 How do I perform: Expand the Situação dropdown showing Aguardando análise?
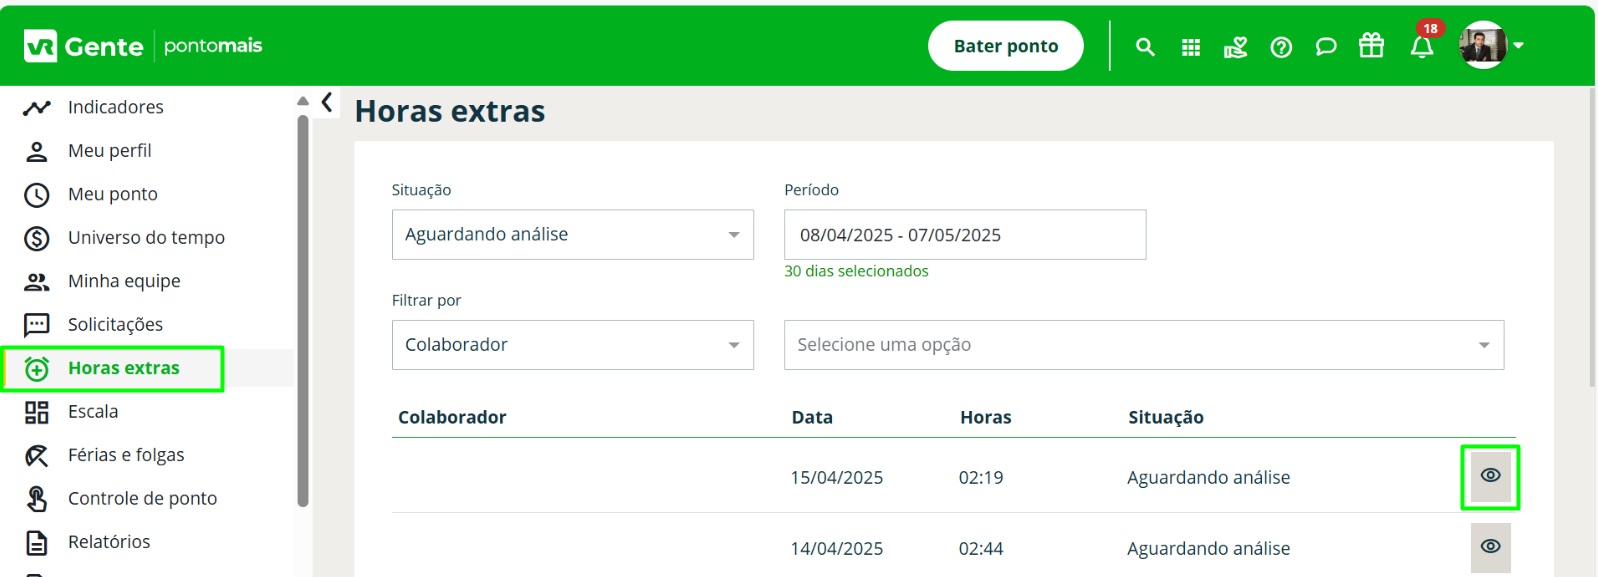pos(573,234)
